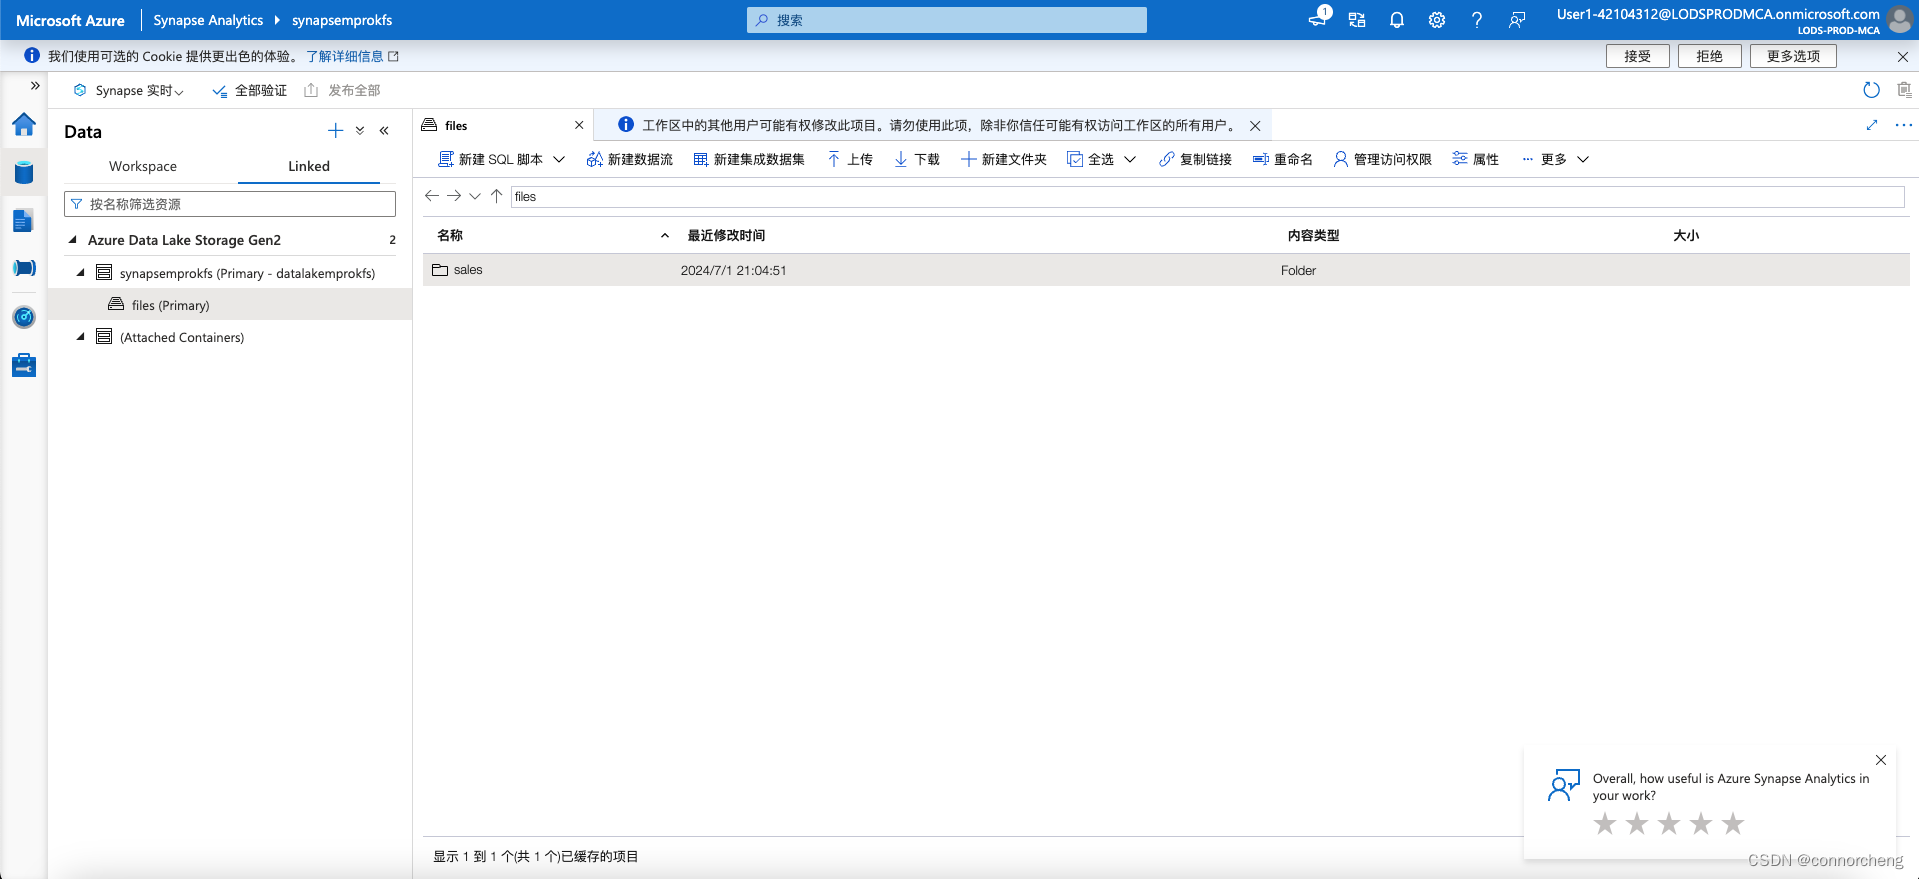Open the Develop hub document icon
Viewport: 1919px width, 879px height.
pos(24,221)
